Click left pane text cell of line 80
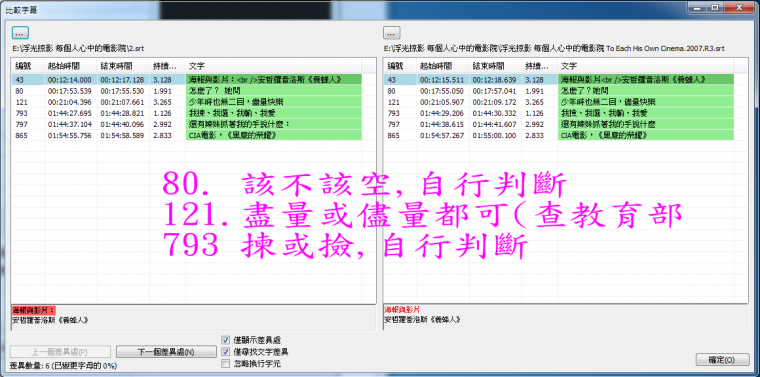The width and height of the screenshot is (760, 377). pos(274,91)
